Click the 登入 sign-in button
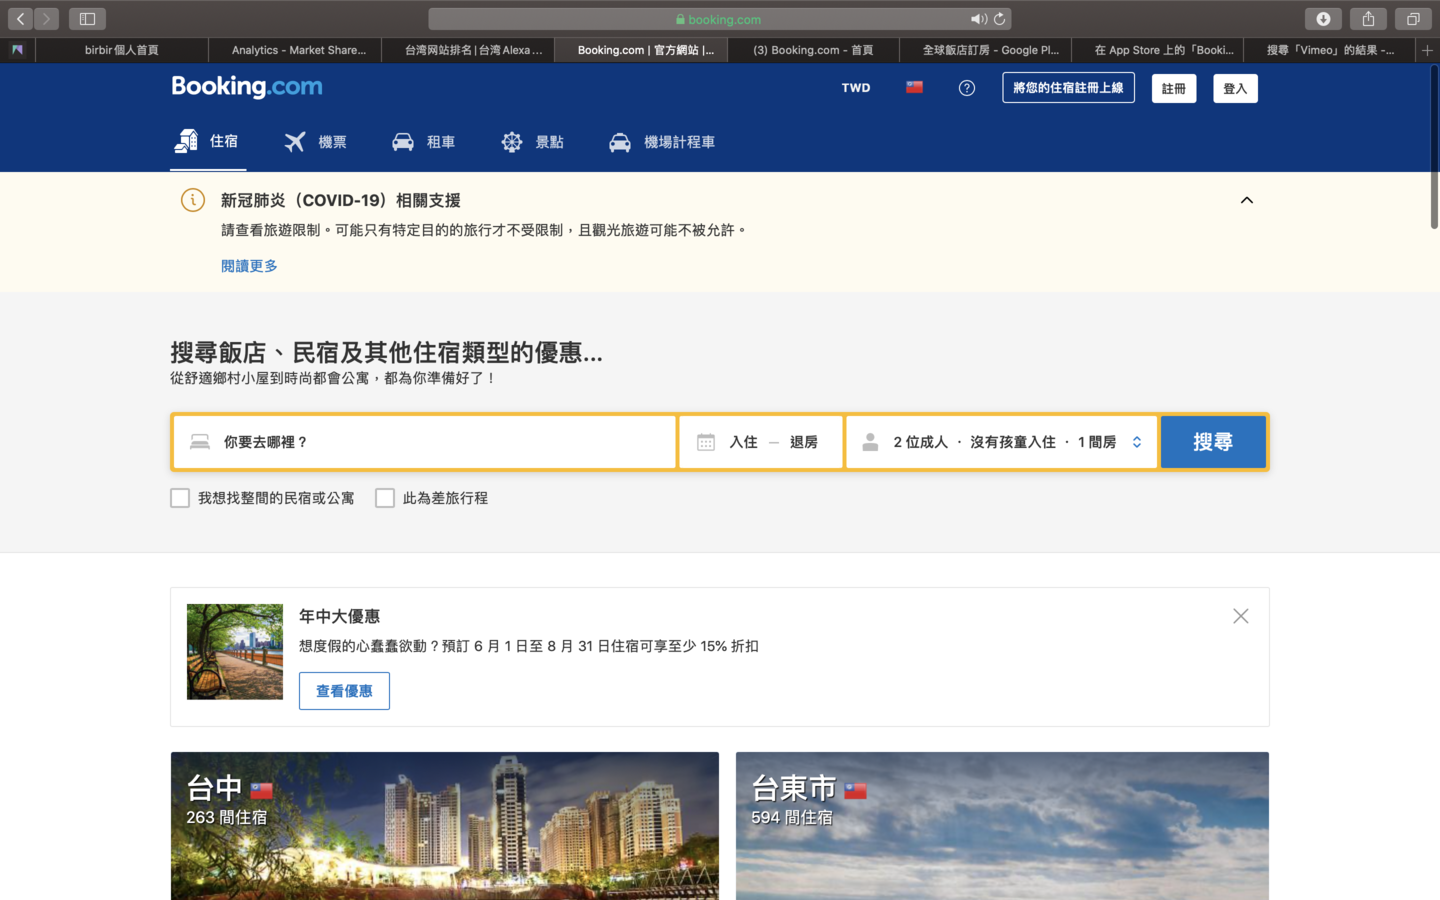 (x=1236, y=88)
